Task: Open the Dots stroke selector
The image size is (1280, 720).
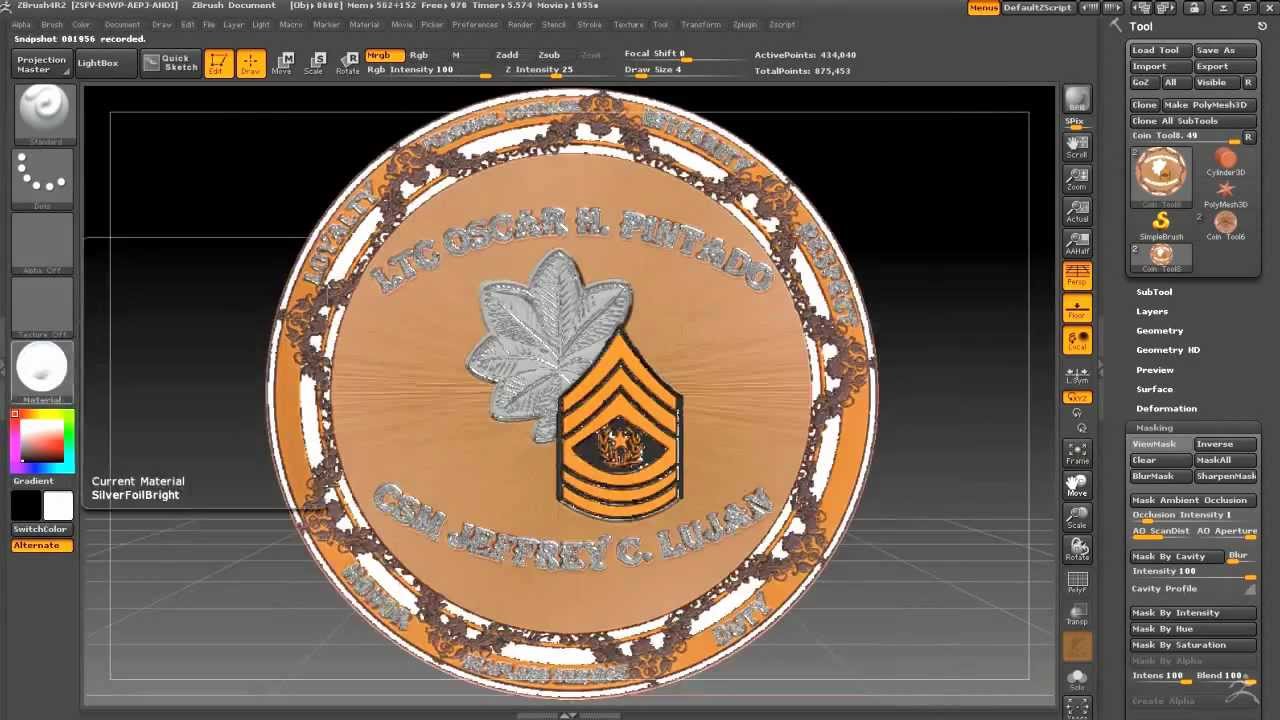Action: point(42,179)
